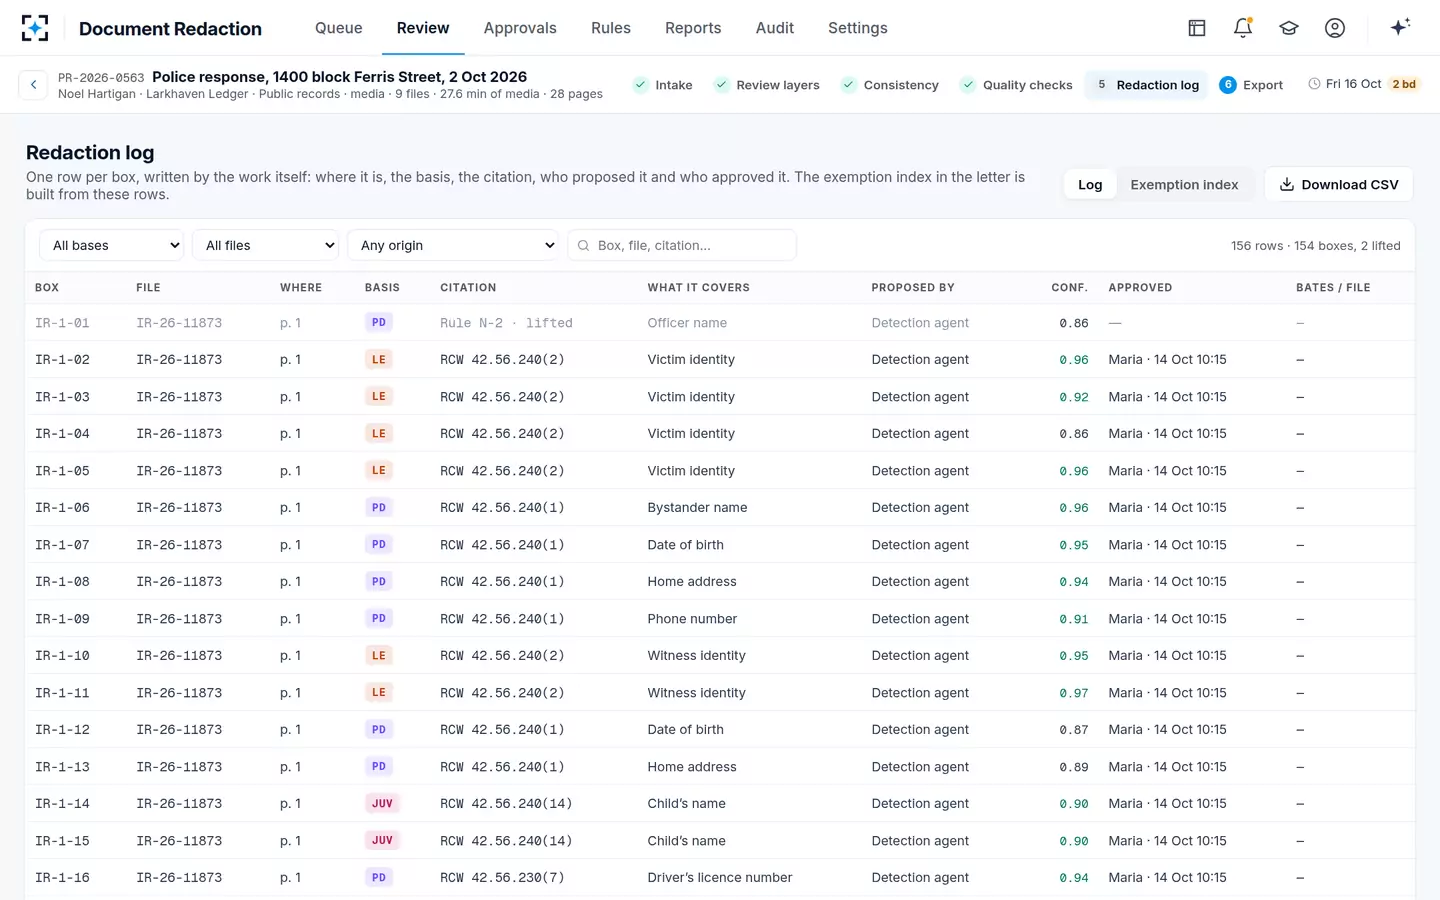Open the Quality checks step
This screenshot has height=900, width=1440.
[1016, 85]
